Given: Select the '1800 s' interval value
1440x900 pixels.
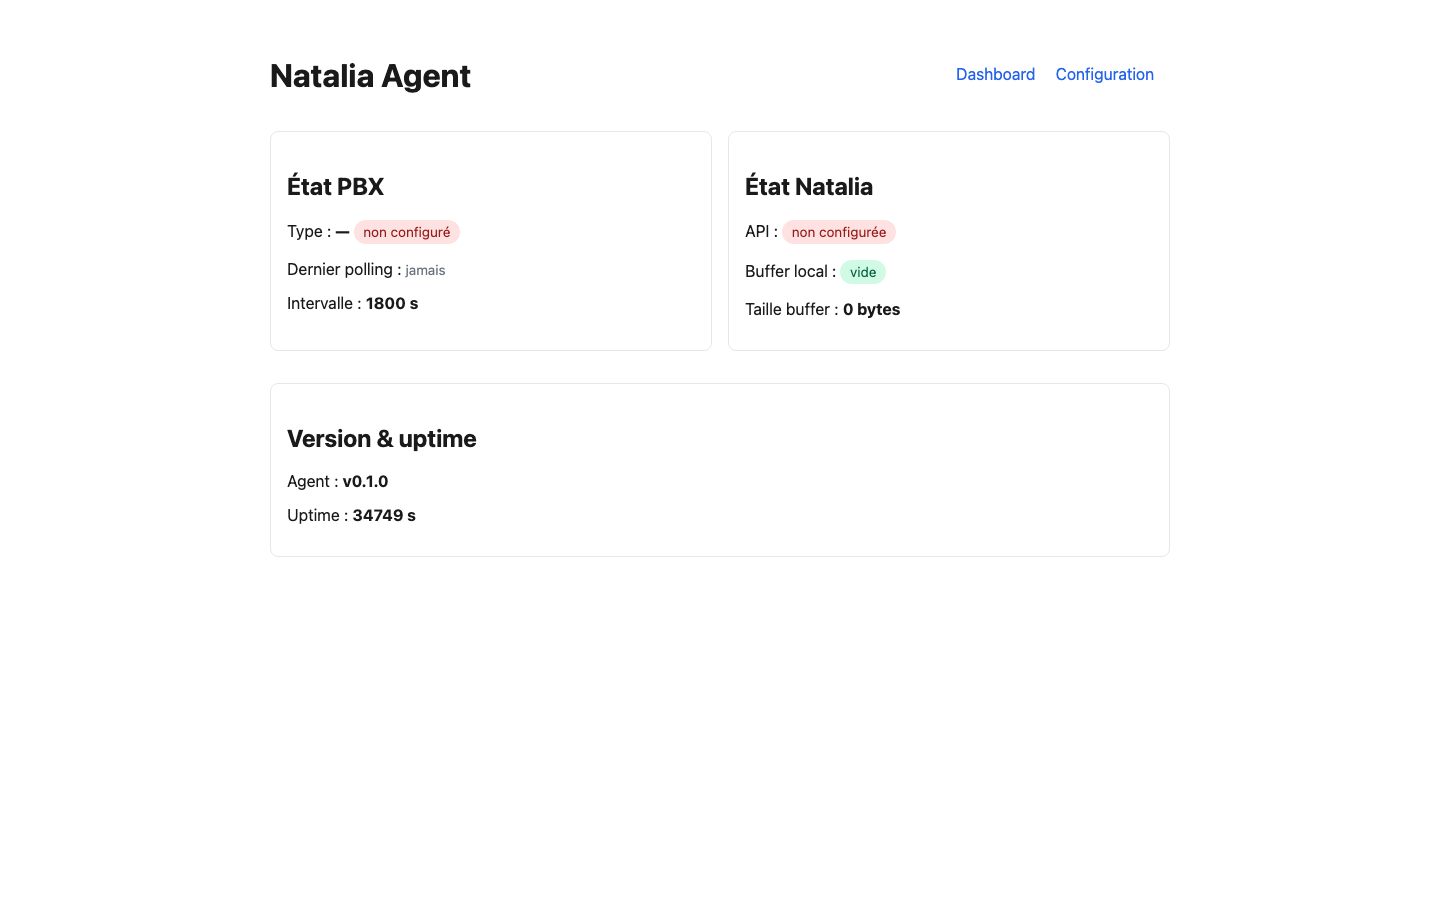Looking at the screenshot, I should pos(392,303).
